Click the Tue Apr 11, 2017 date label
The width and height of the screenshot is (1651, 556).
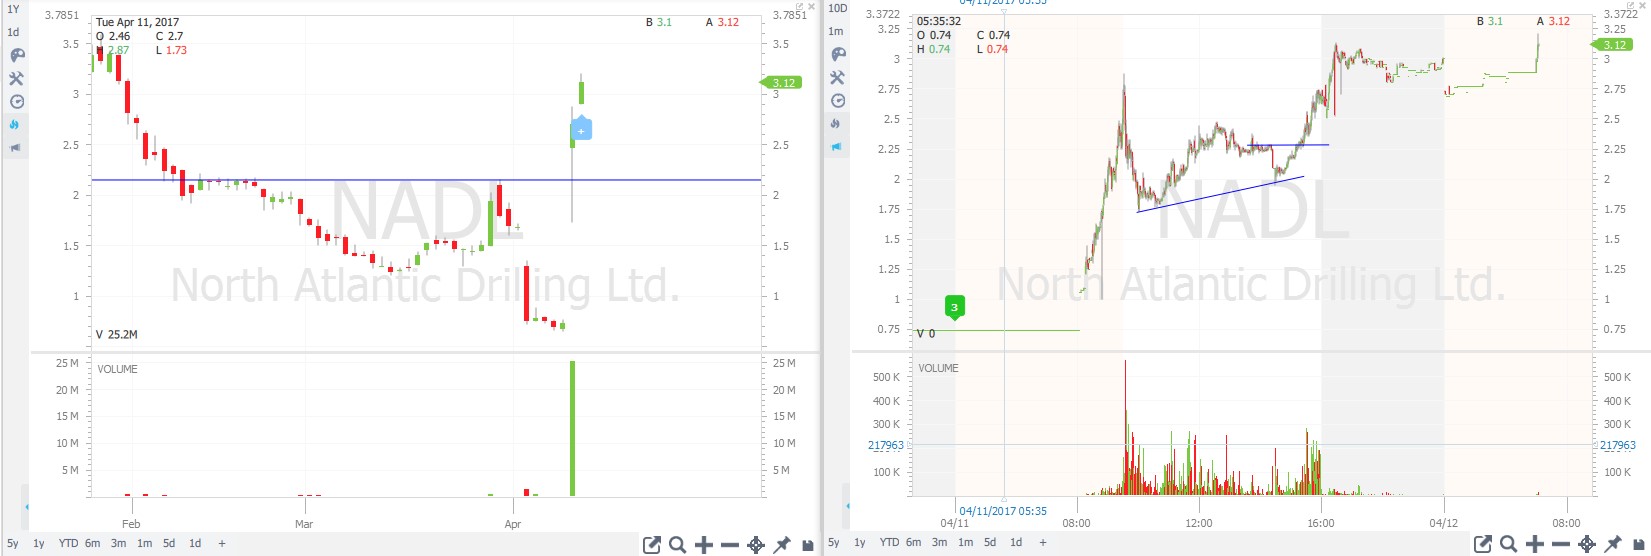(137, 22)
